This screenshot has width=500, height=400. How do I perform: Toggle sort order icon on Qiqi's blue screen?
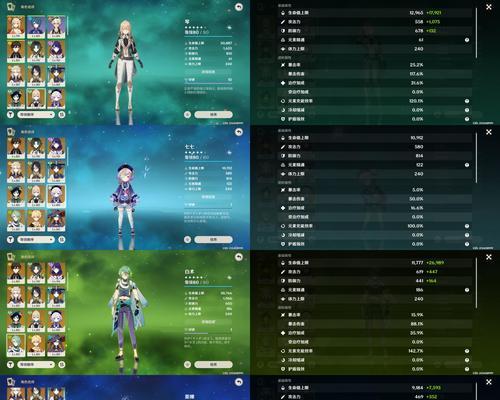[x=62, y=239]
